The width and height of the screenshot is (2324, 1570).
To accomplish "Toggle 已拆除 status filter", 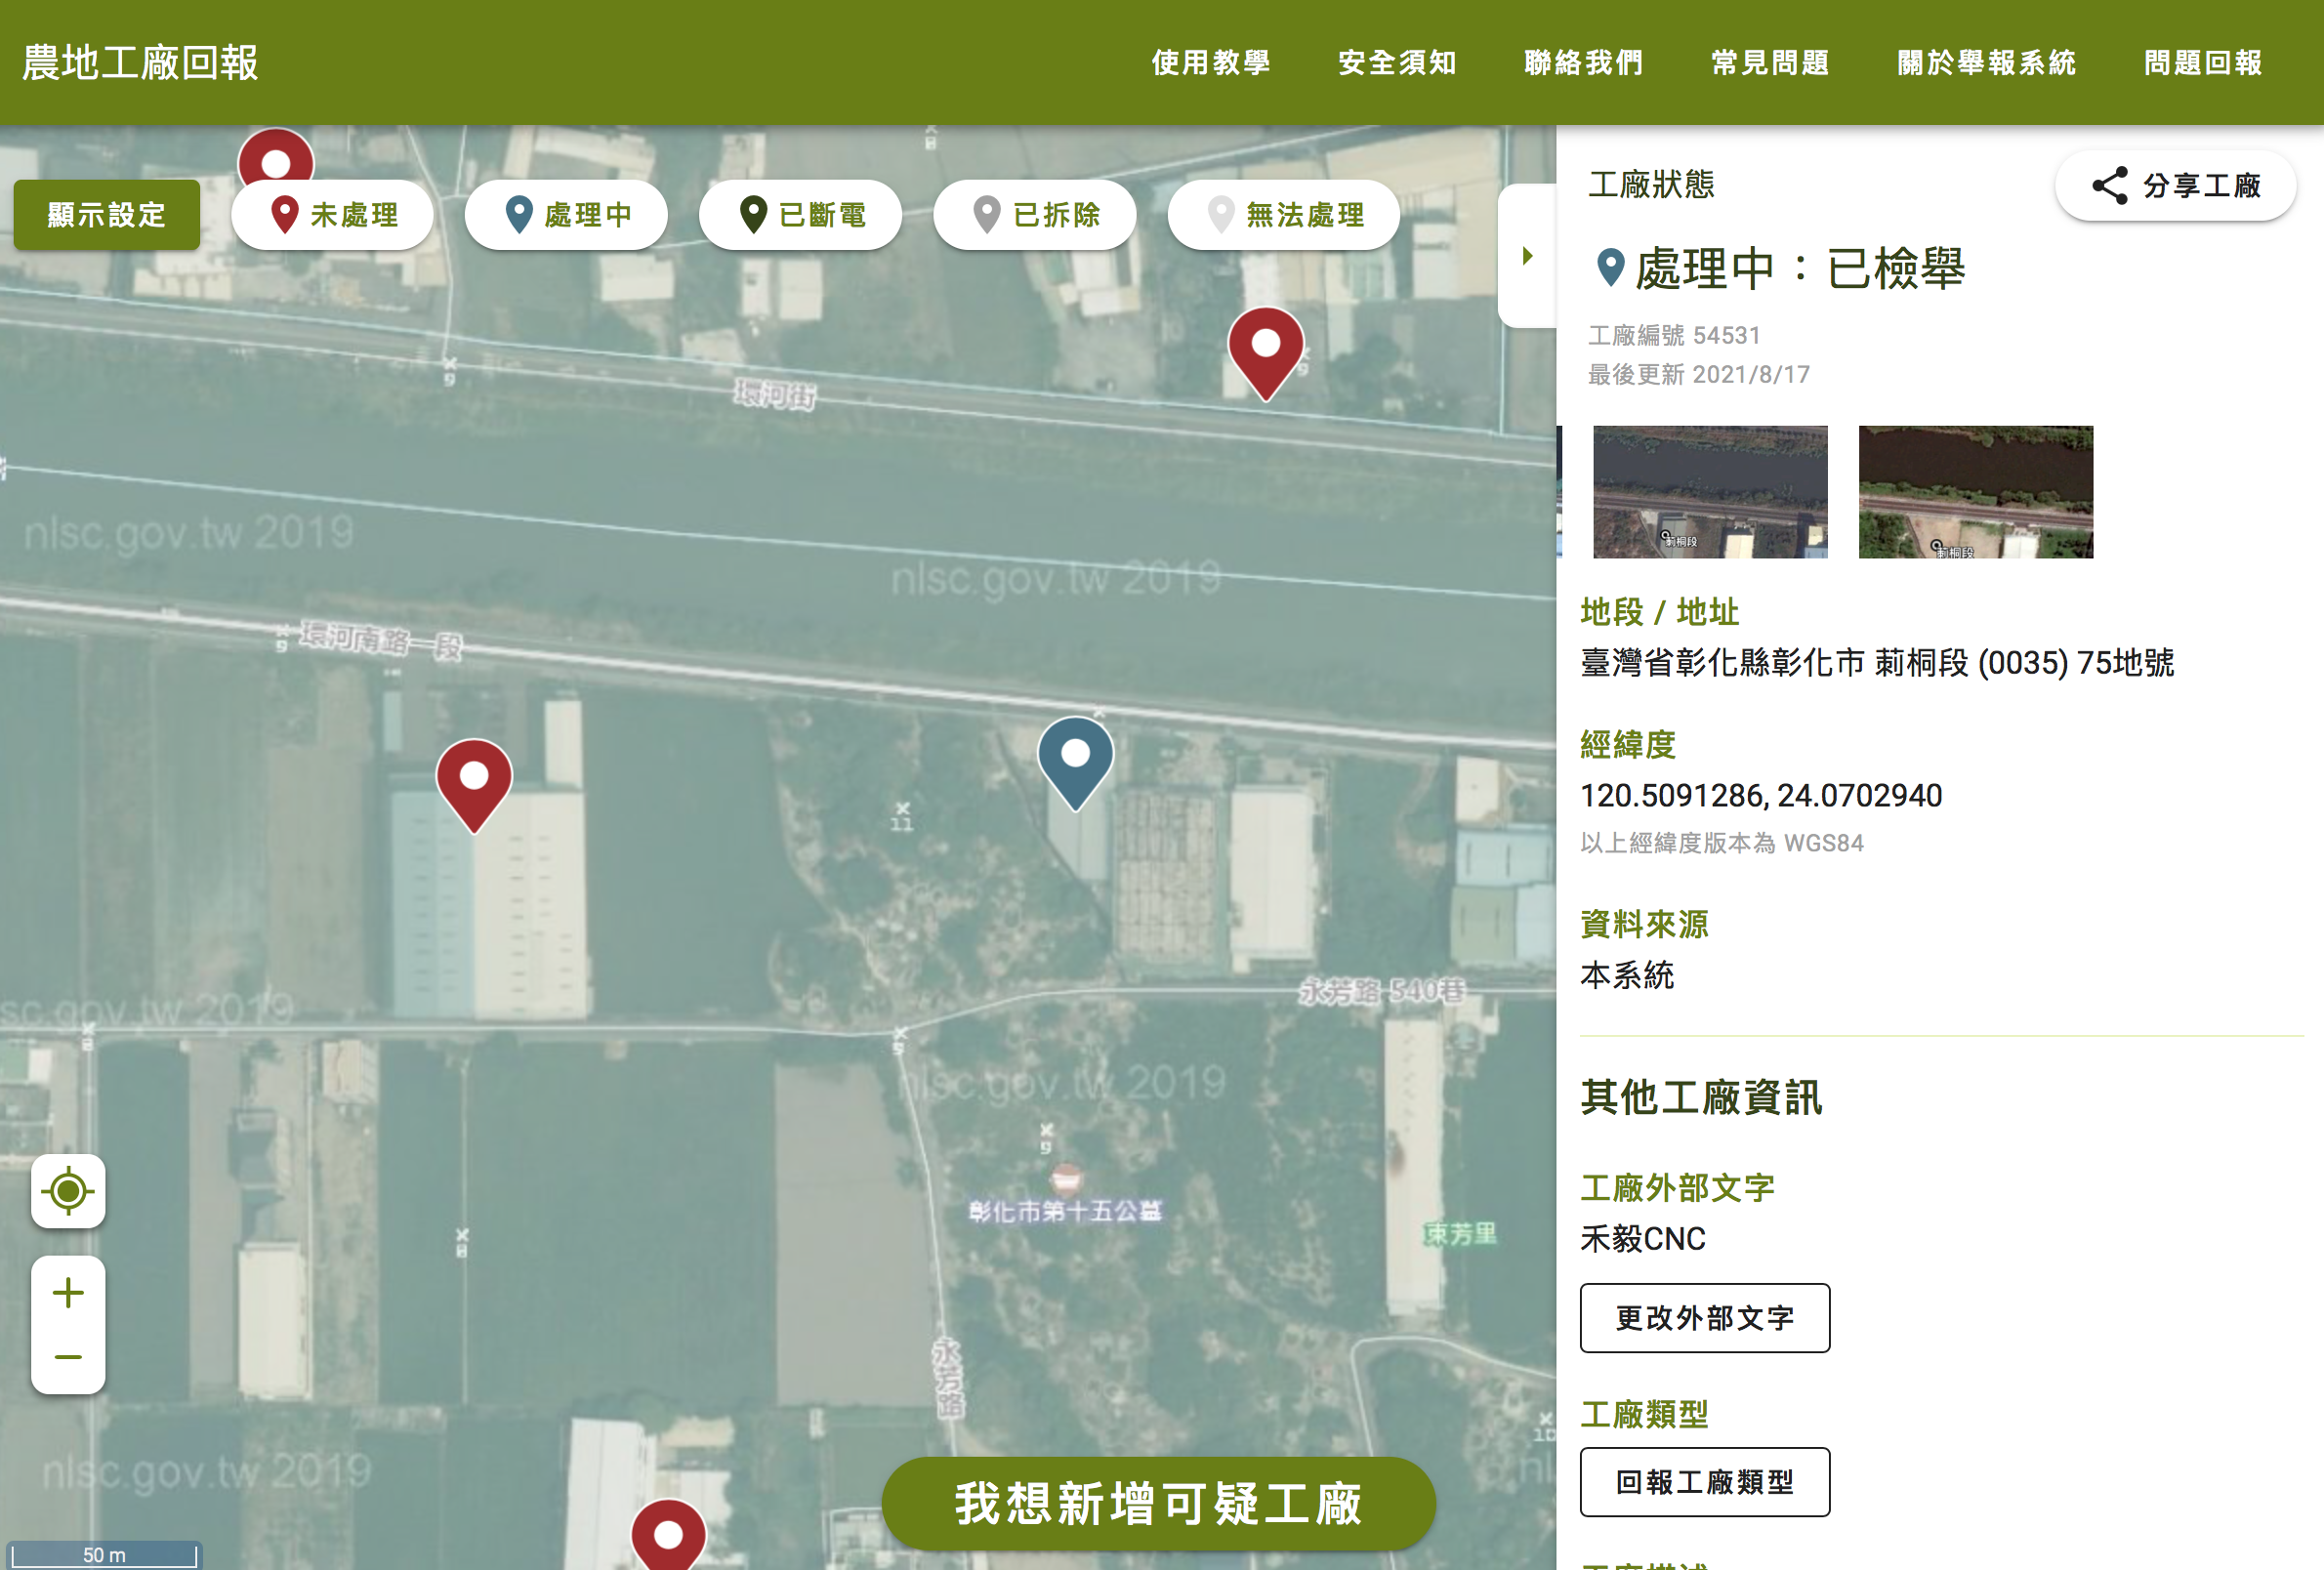I will coord(1034,215).
